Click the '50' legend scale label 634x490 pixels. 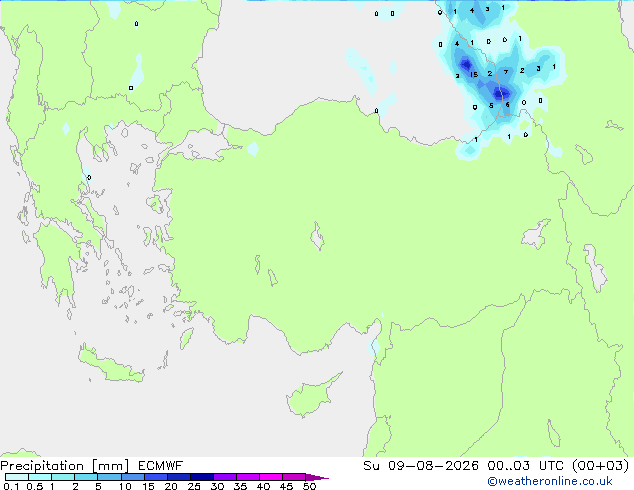tap(309, 486)
